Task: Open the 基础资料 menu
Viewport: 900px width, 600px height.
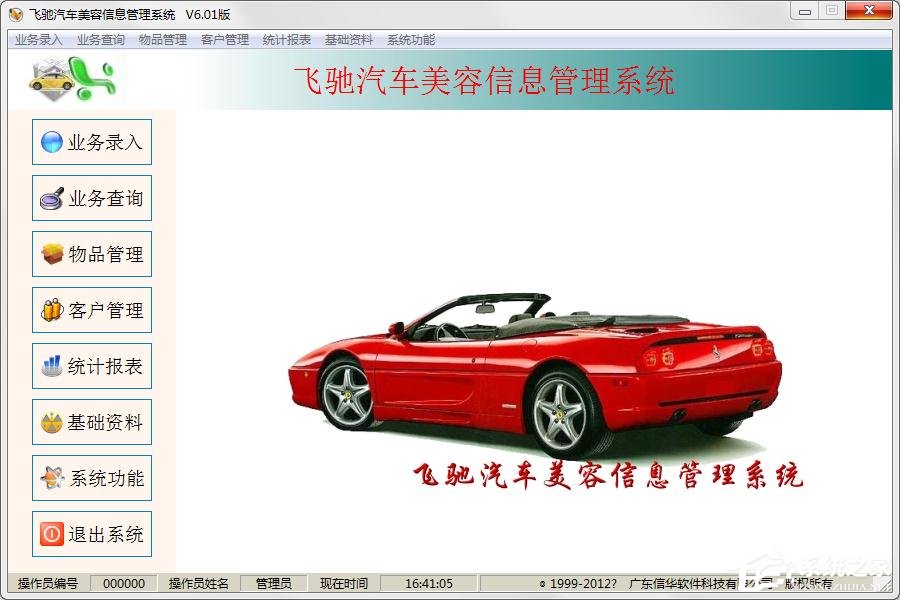Action: pos(347,40)
